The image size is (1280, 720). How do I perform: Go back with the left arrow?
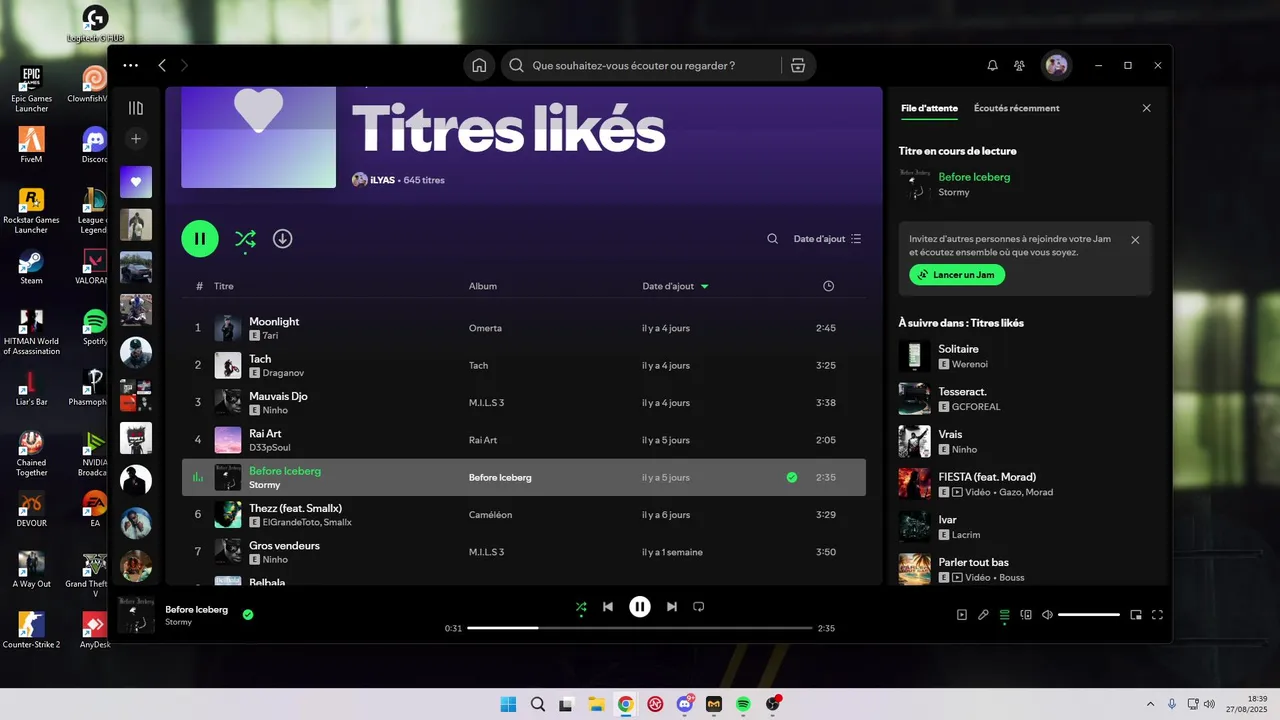[x=162, y=65]
